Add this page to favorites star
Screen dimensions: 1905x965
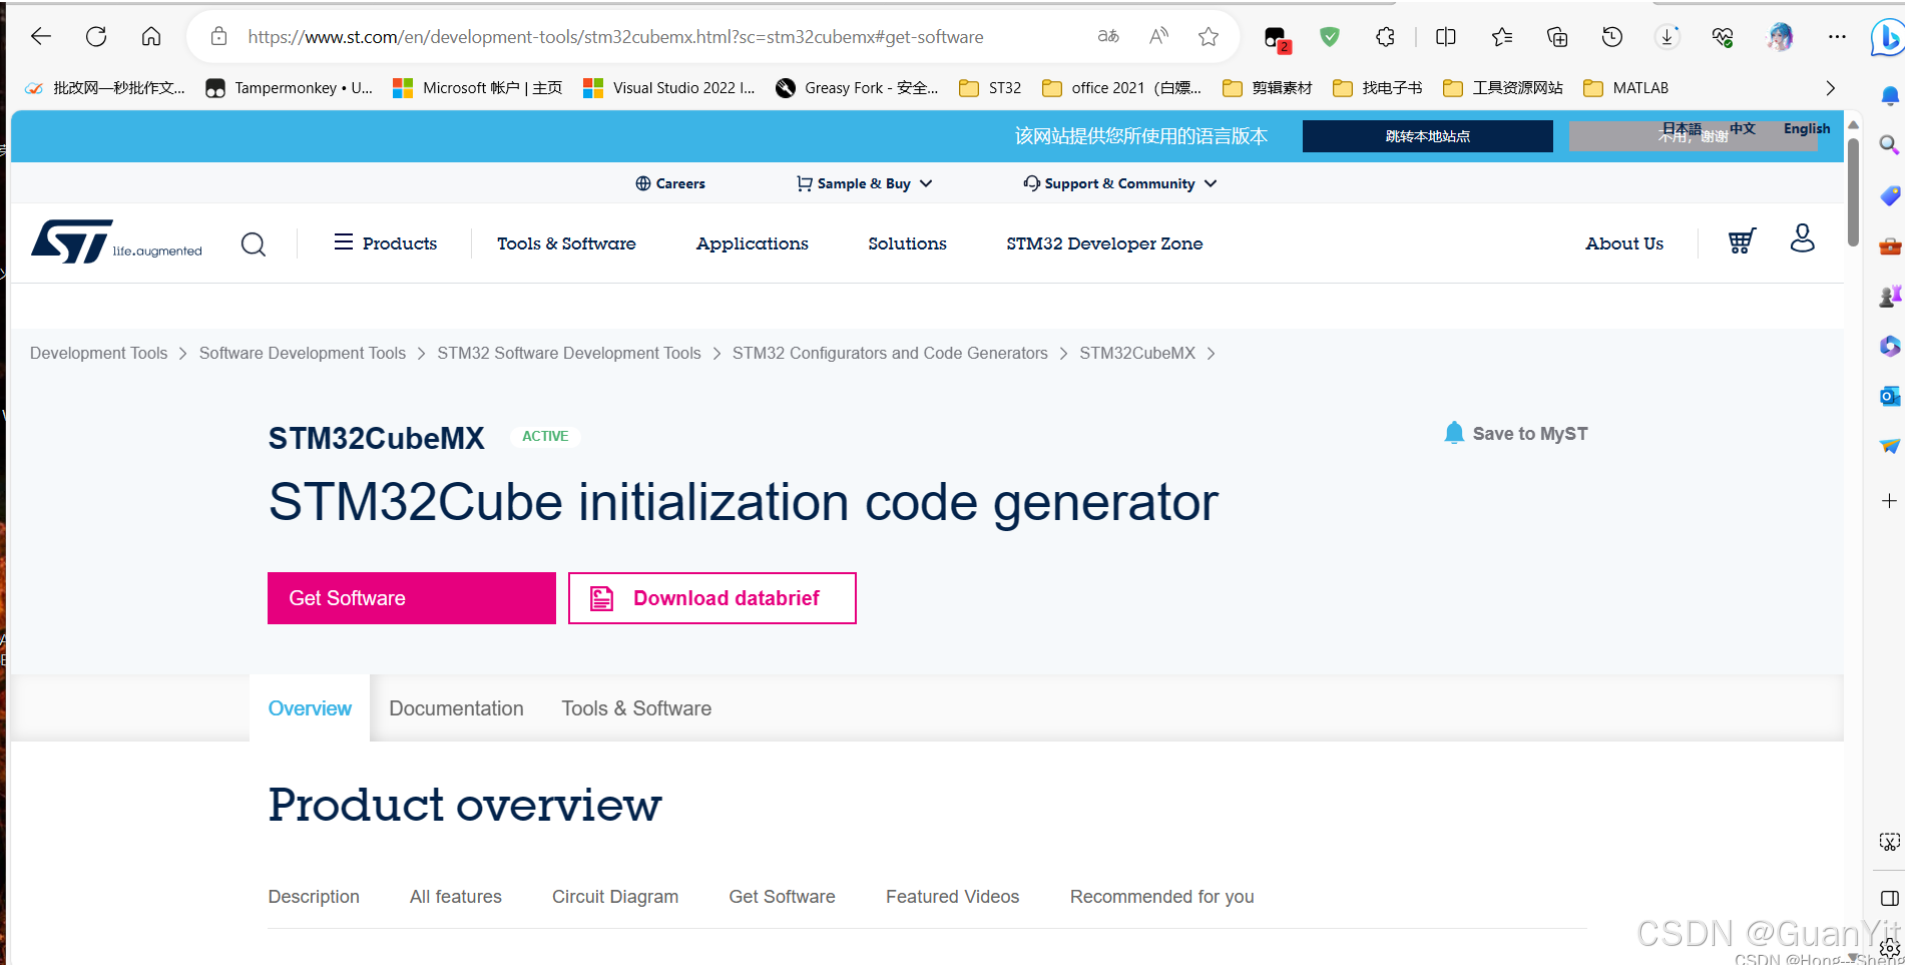coord(1209,37)
